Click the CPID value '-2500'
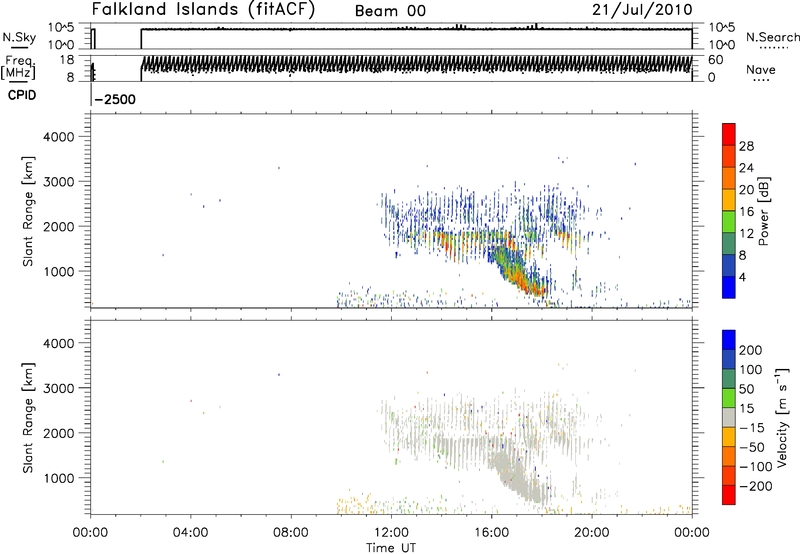Viewport: 800px width, 554px height. (115, 99)
